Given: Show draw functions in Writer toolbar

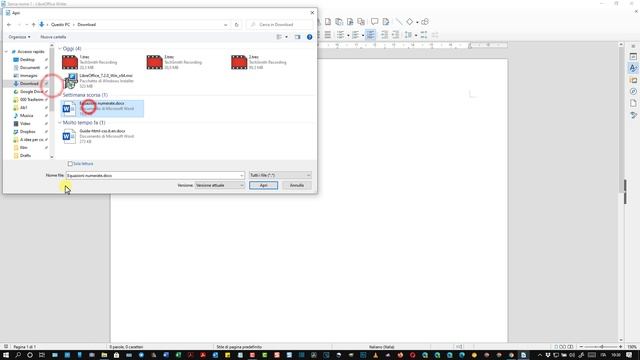Looking at the screenshot, I should 425,22.
